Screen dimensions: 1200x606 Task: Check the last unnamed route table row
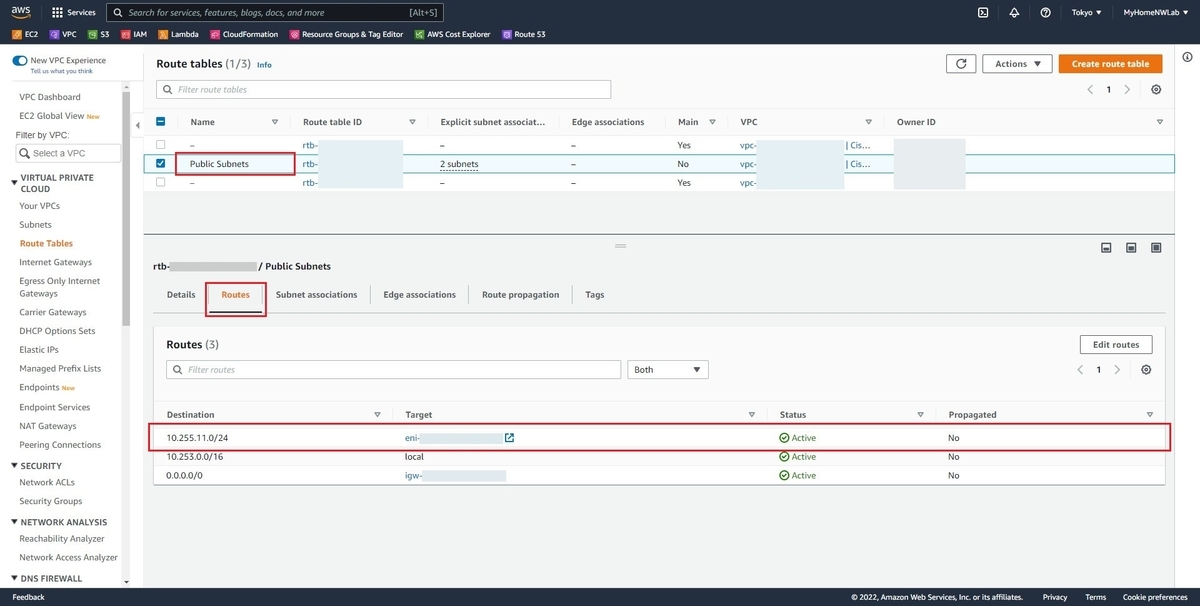(x=161, y=183)
